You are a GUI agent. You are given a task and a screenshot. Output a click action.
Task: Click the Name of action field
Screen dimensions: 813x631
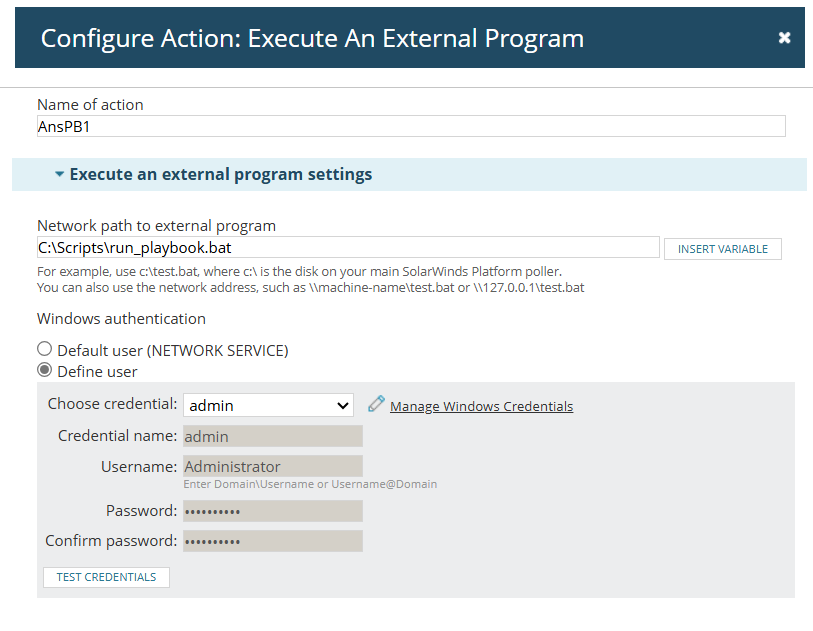[x=411, y=127]
